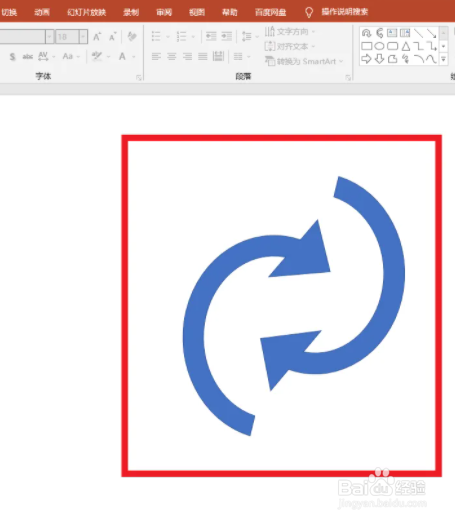Click the lightbulb Tell Me icon

click(x=309, y=12)
